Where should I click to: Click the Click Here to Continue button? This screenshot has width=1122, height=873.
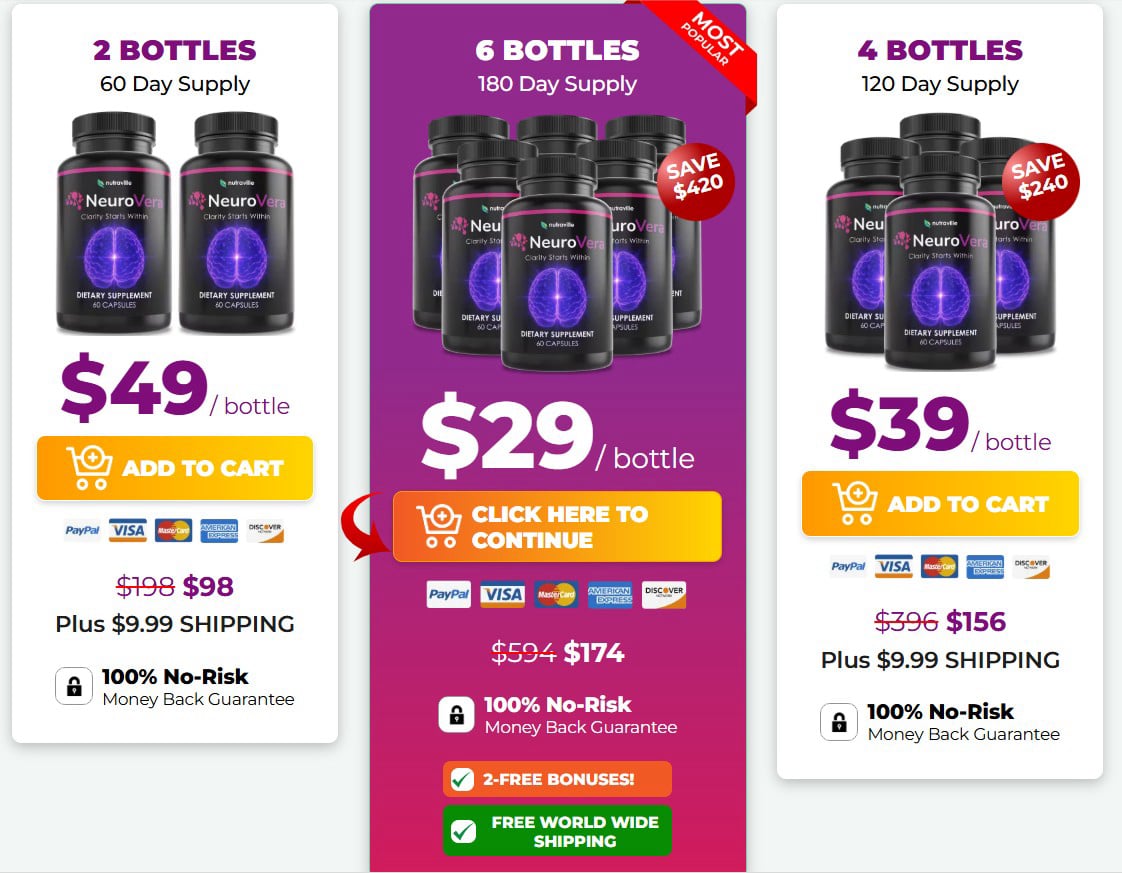click(557, 527)
